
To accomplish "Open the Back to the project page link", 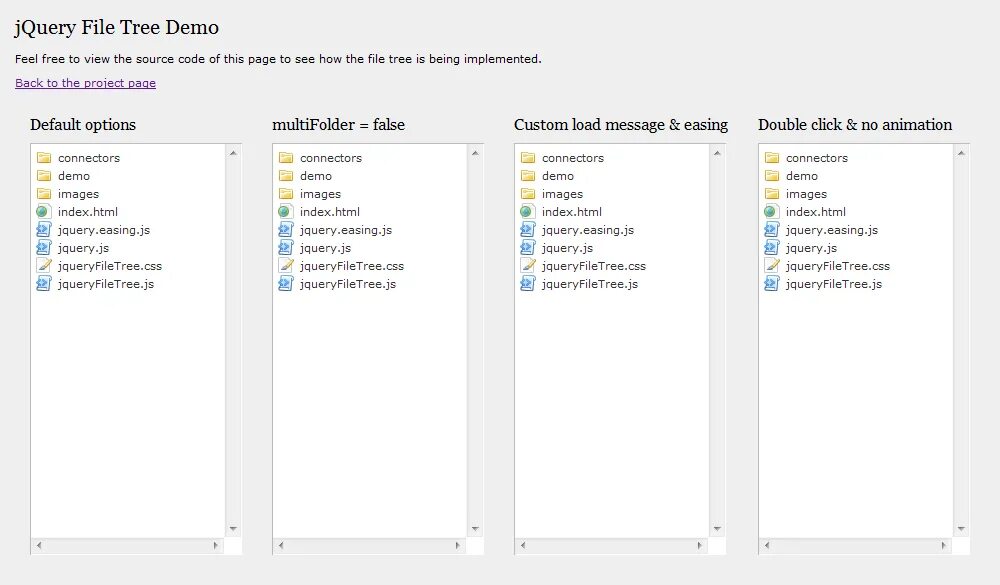I will [85, 83].
